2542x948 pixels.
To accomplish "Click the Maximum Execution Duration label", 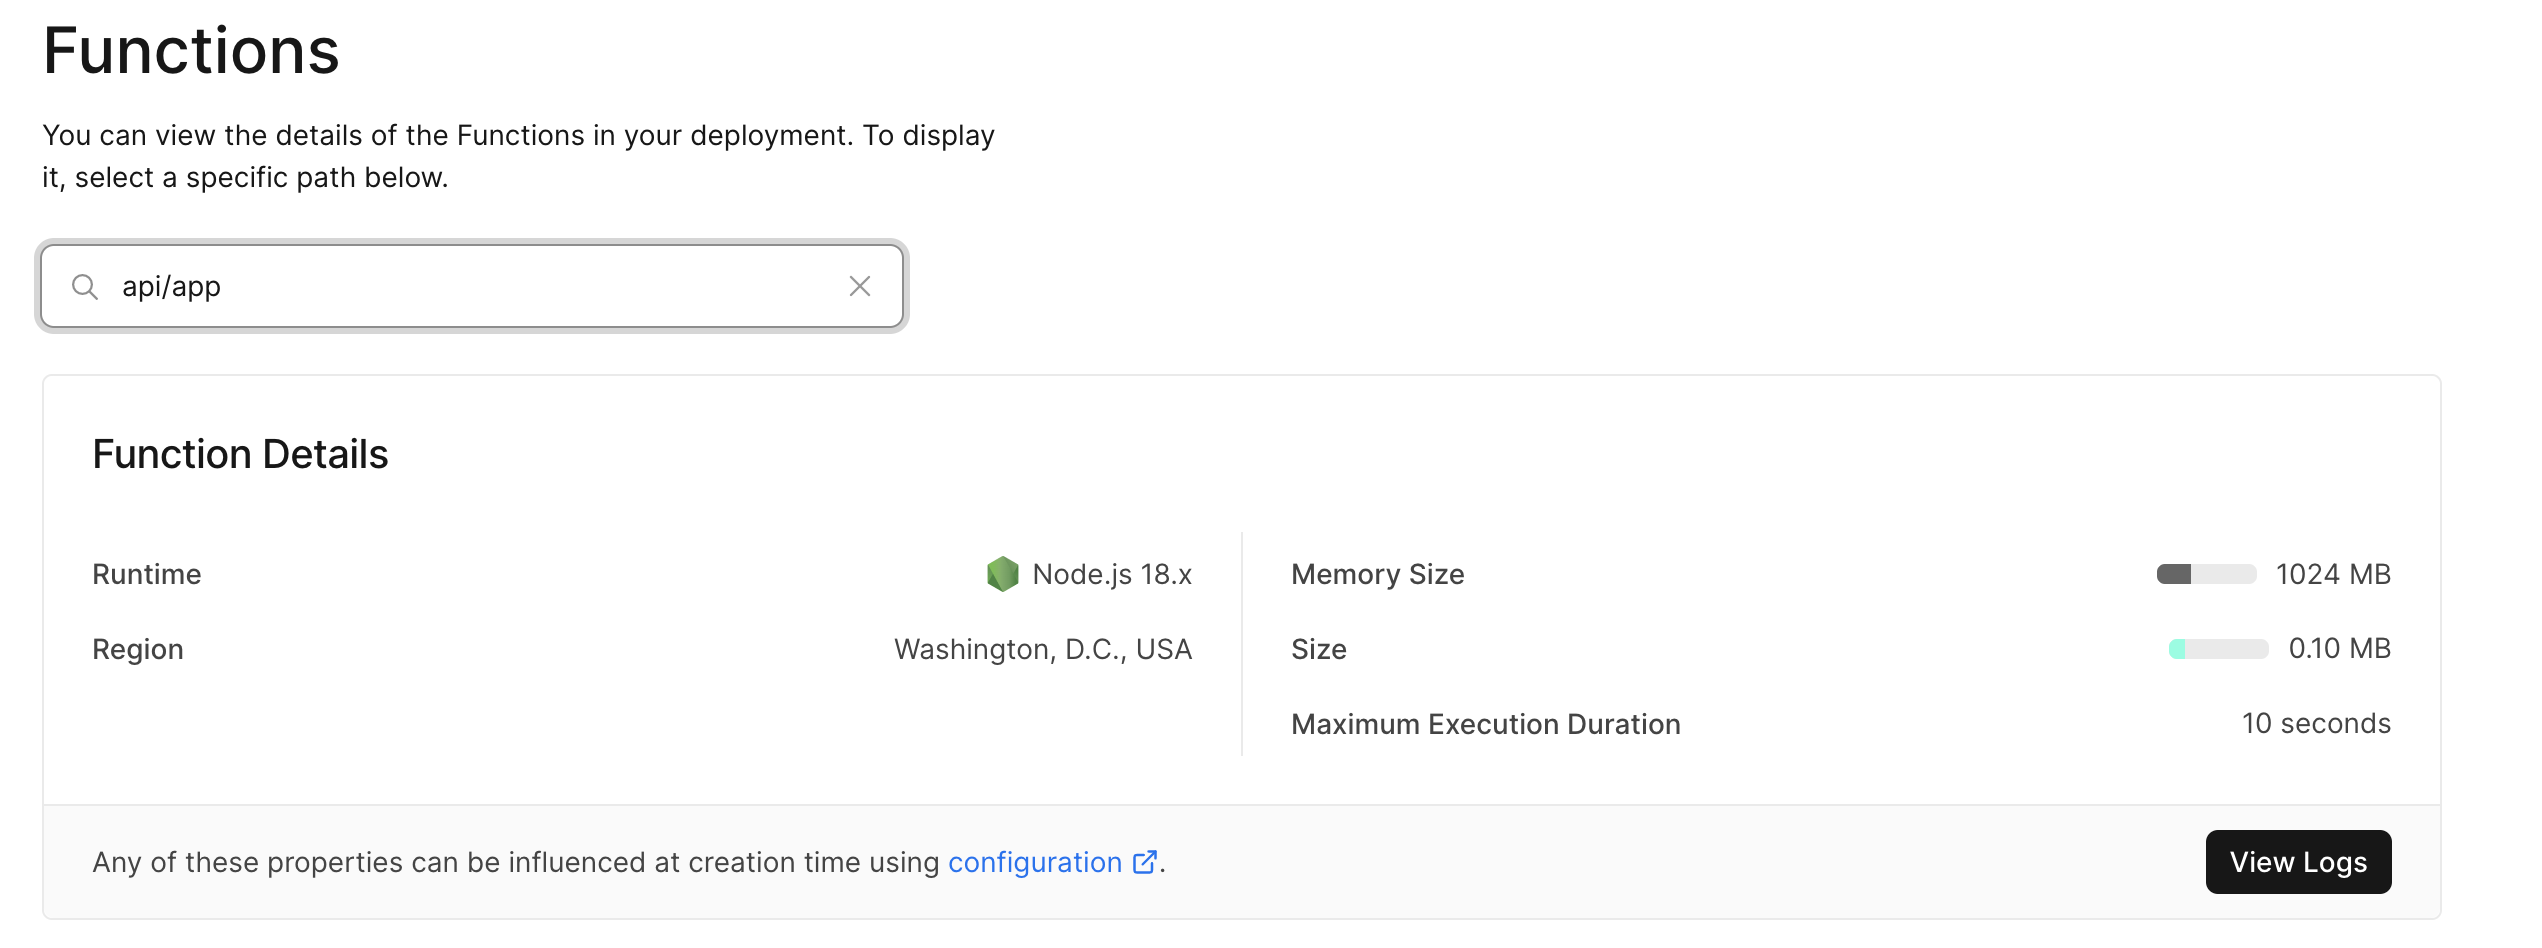I will point(1485,724).
